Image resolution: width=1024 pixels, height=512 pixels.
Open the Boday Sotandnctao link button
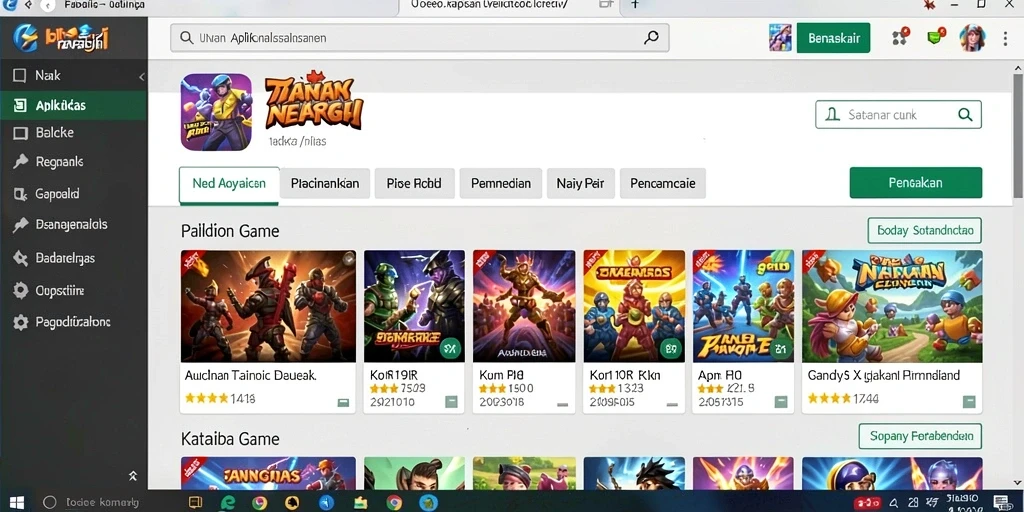click(924, 231)
